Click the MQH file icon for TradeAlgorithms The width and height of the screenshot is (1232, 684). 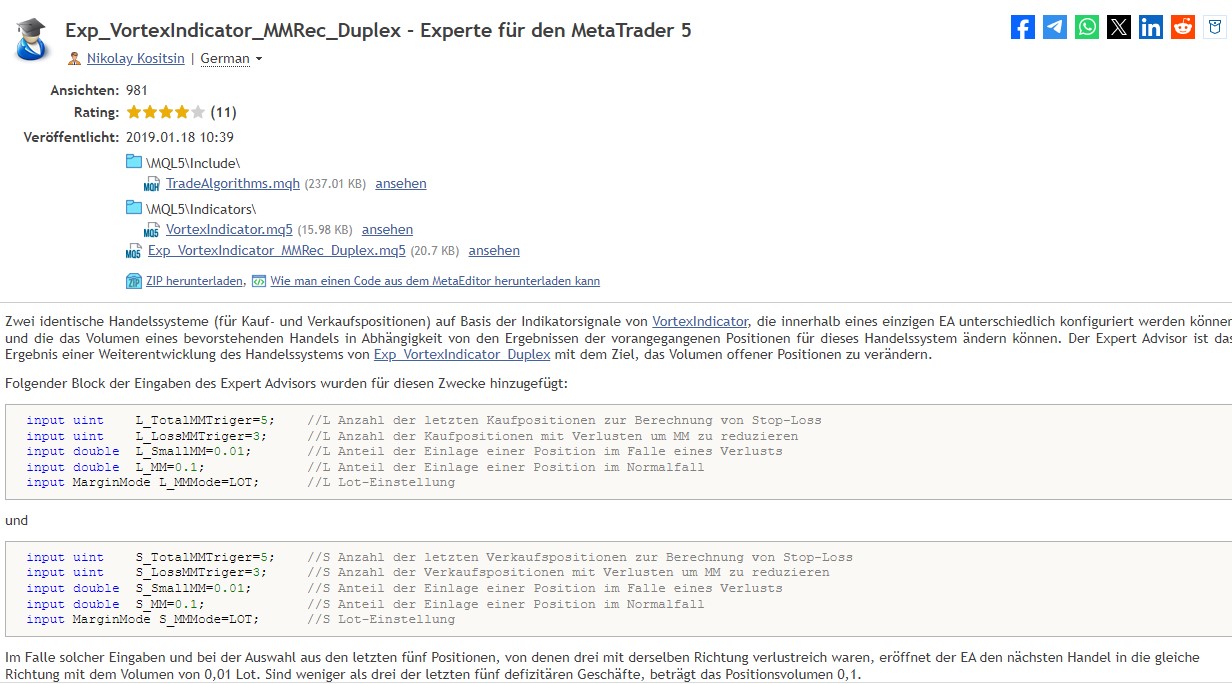[152, 184]
